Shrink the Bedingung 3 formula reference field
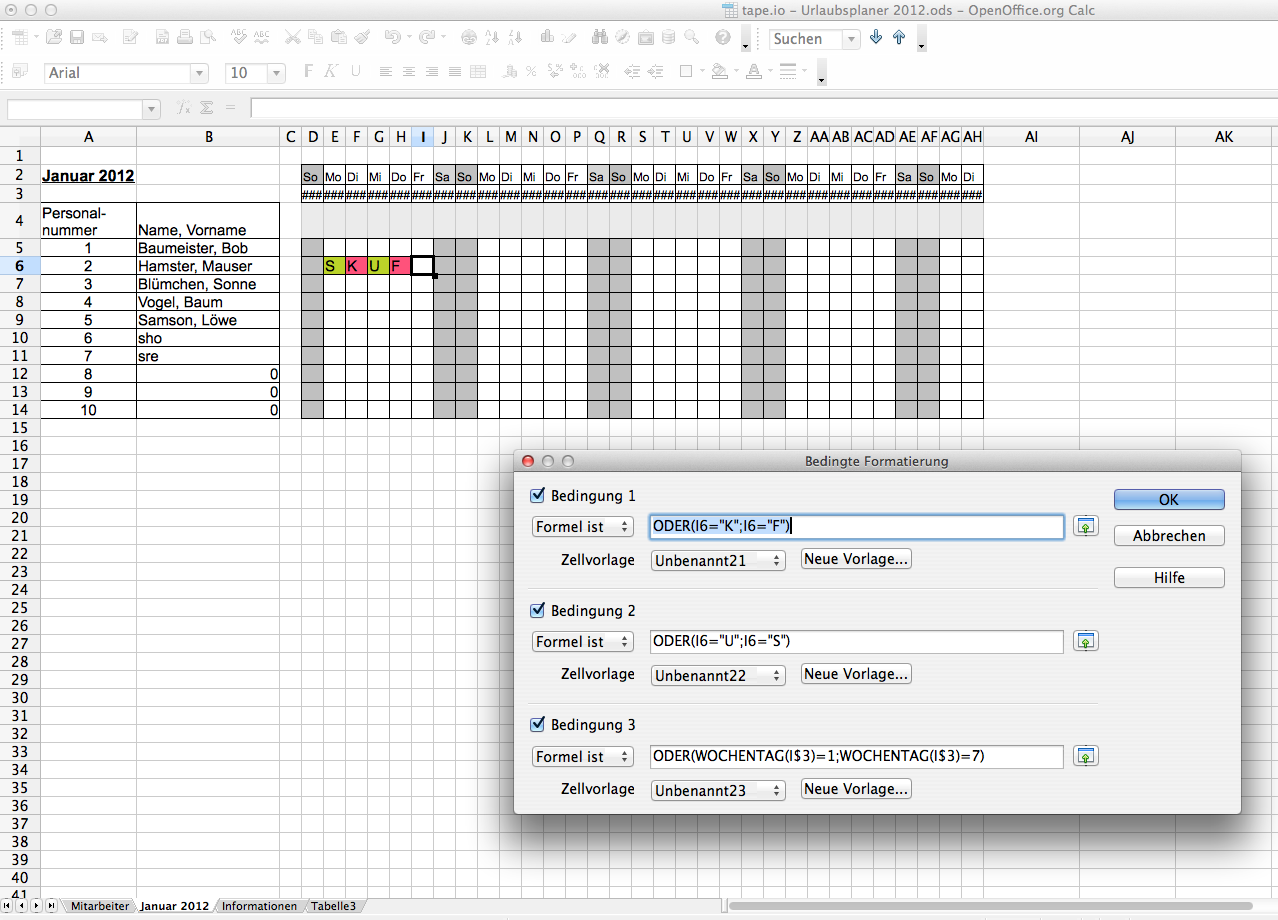1278x920 pixels. pyautogui.click(x=1086, y=756)
